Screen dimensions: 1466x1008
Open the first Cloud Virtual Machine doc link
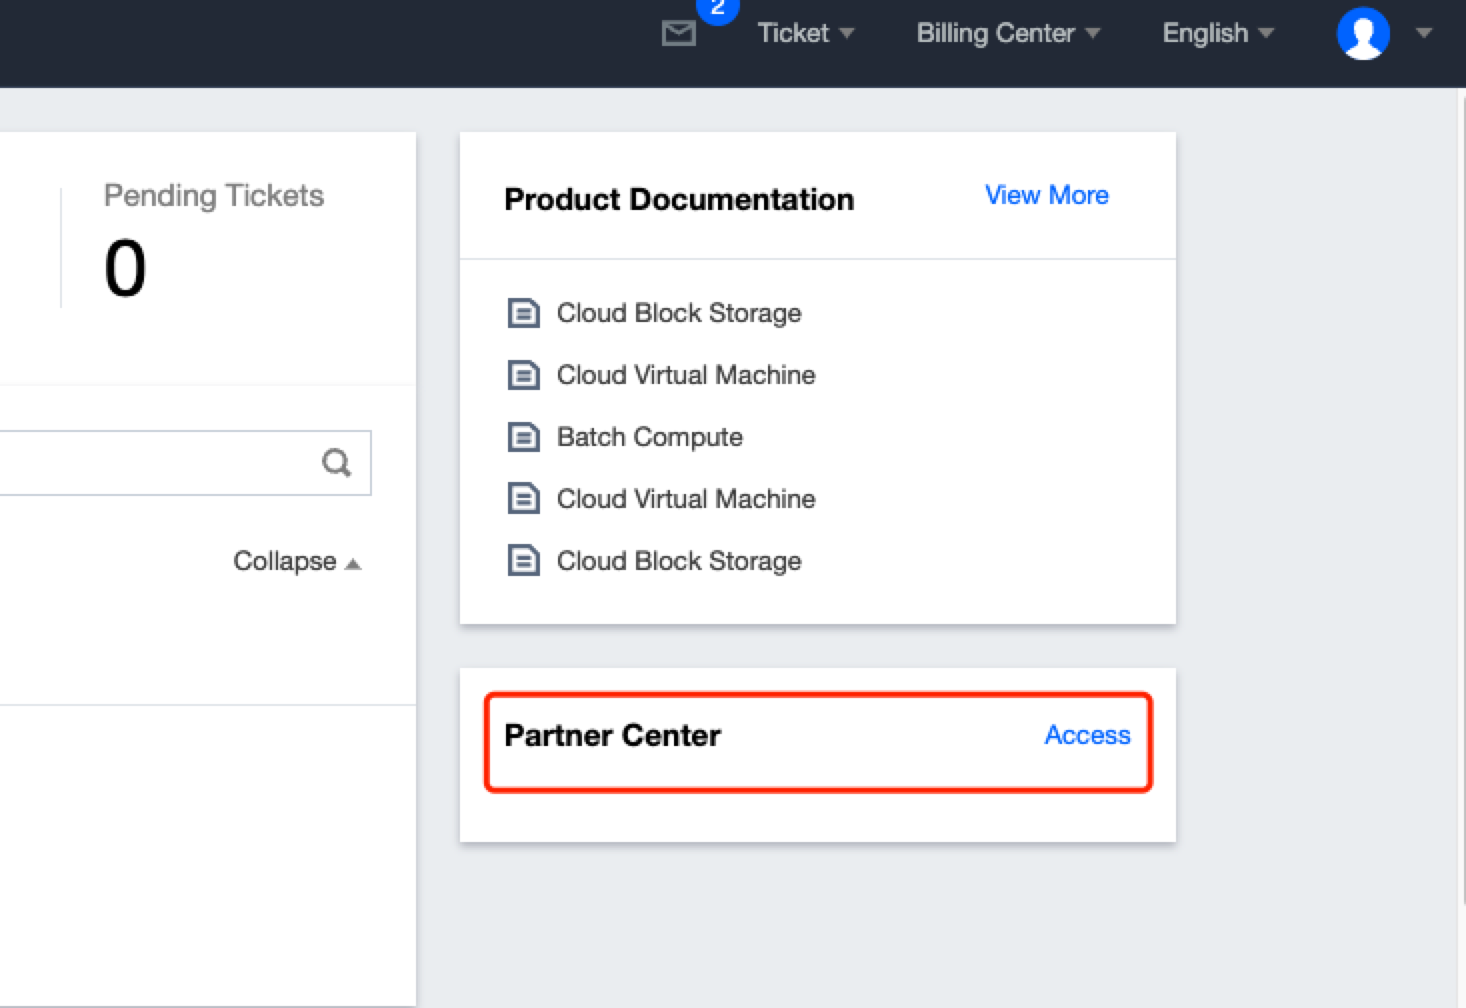click(685, 375)
